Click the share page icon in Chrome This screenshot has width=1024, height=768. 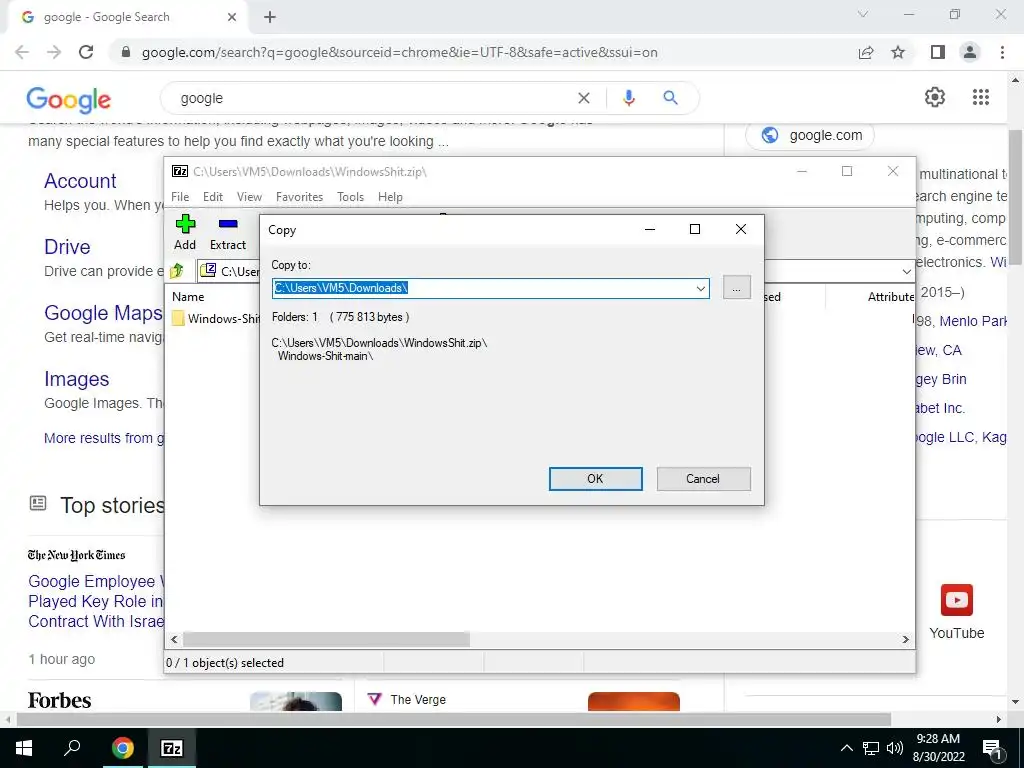coord(866,52)
